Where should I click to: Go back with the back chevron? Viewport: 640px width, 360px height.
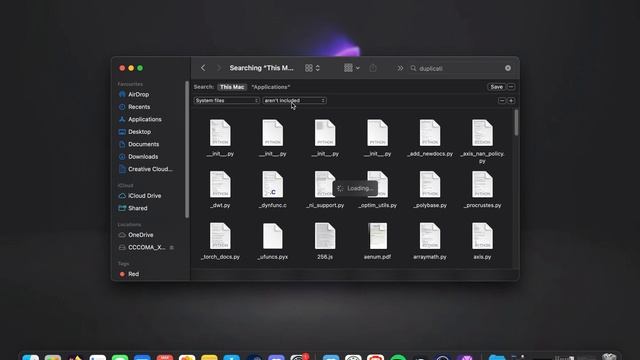click(203, 68)
